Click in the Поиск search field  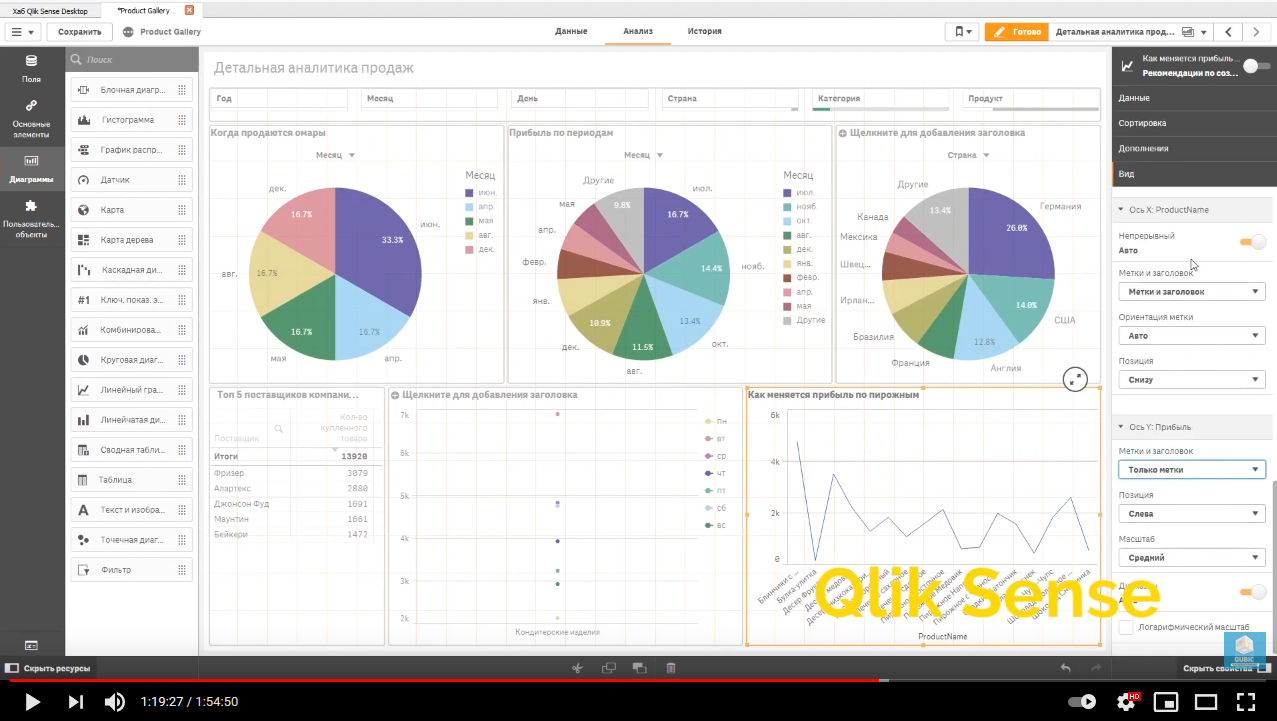pyautogui.click(x=130, y=60)
